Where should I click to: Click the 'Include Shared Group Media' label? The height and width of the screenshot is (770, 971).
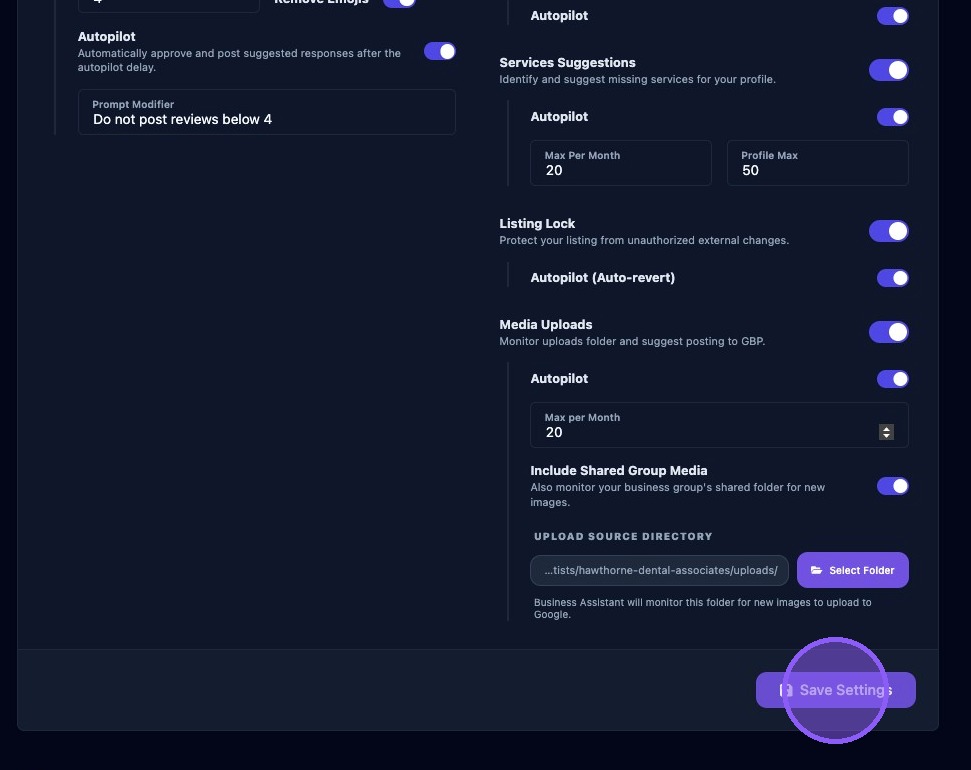pyautogui.click(x=619, y=471)
